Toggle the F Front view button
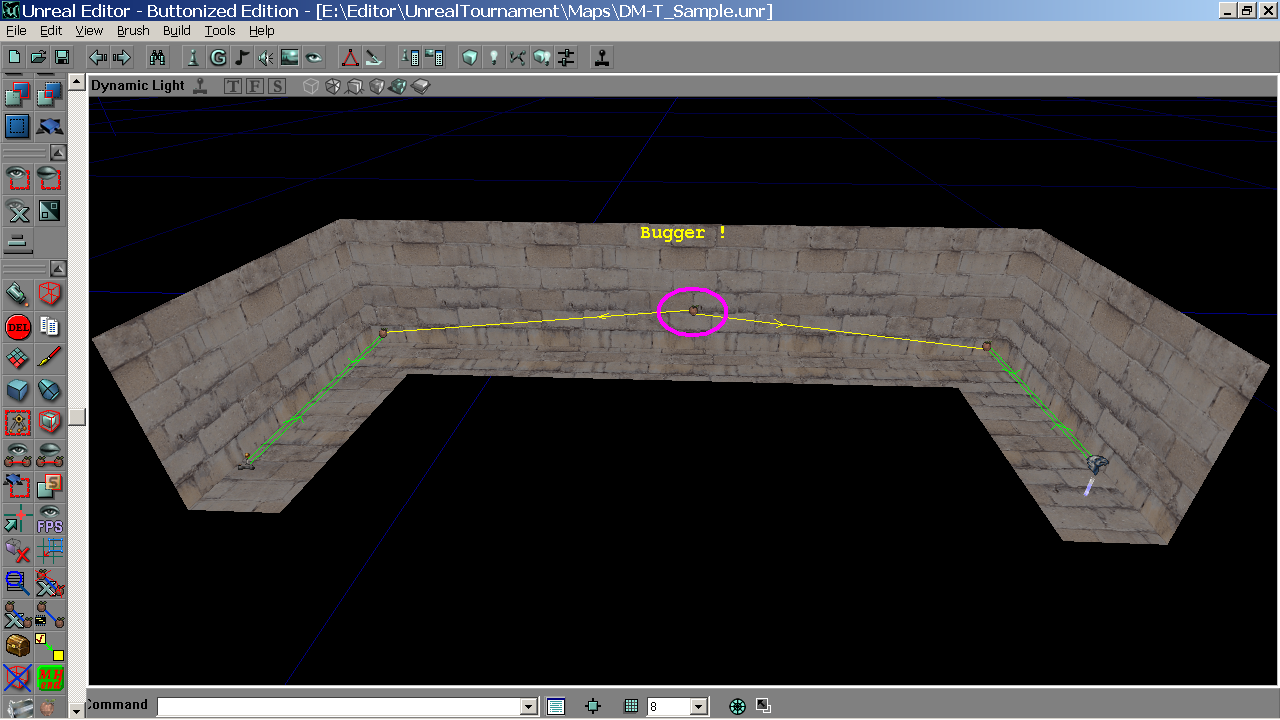 click(255, 86)
